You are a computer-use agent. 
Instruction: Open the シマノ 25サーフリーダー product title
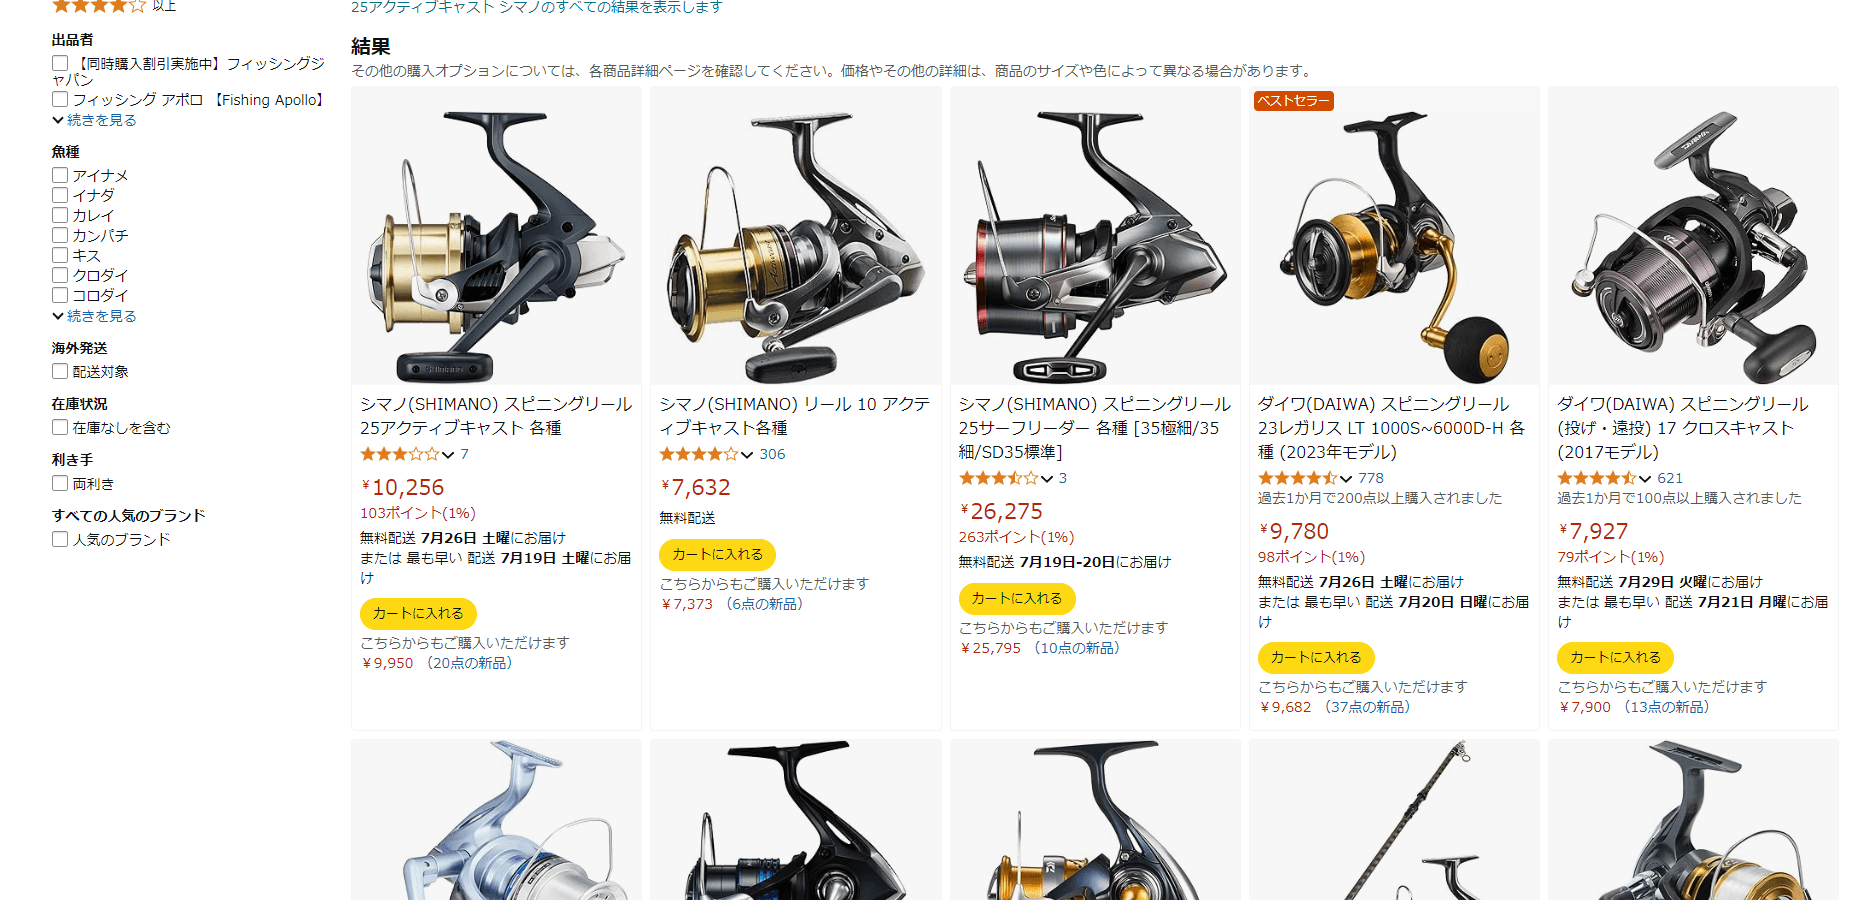pos(1095,428)
